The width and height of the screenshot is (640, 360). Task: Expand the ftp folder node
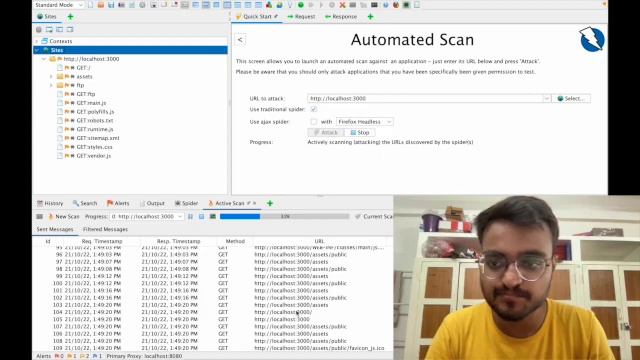(51, 85)
